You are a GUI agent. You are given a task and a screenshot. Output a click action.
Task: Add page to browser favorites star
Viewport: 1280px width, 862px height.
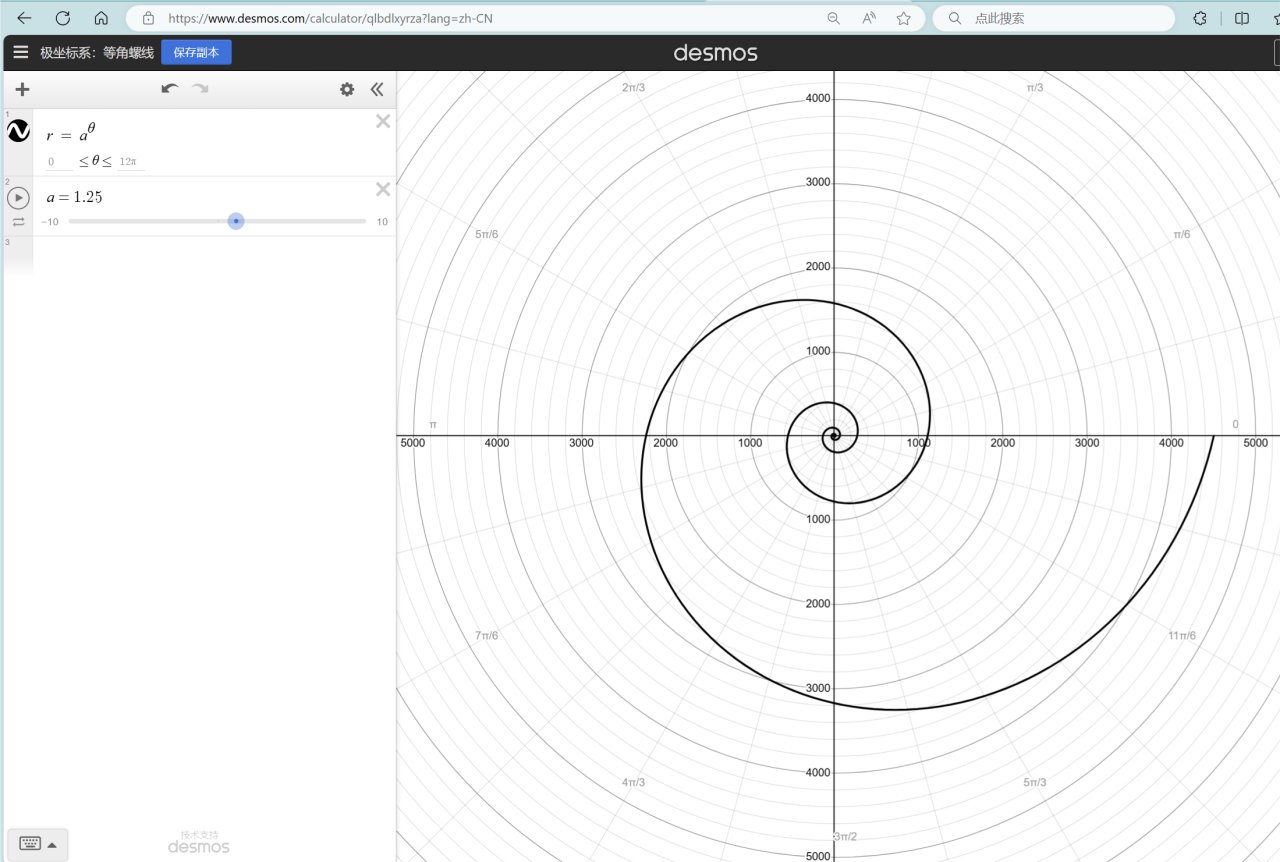903,18
